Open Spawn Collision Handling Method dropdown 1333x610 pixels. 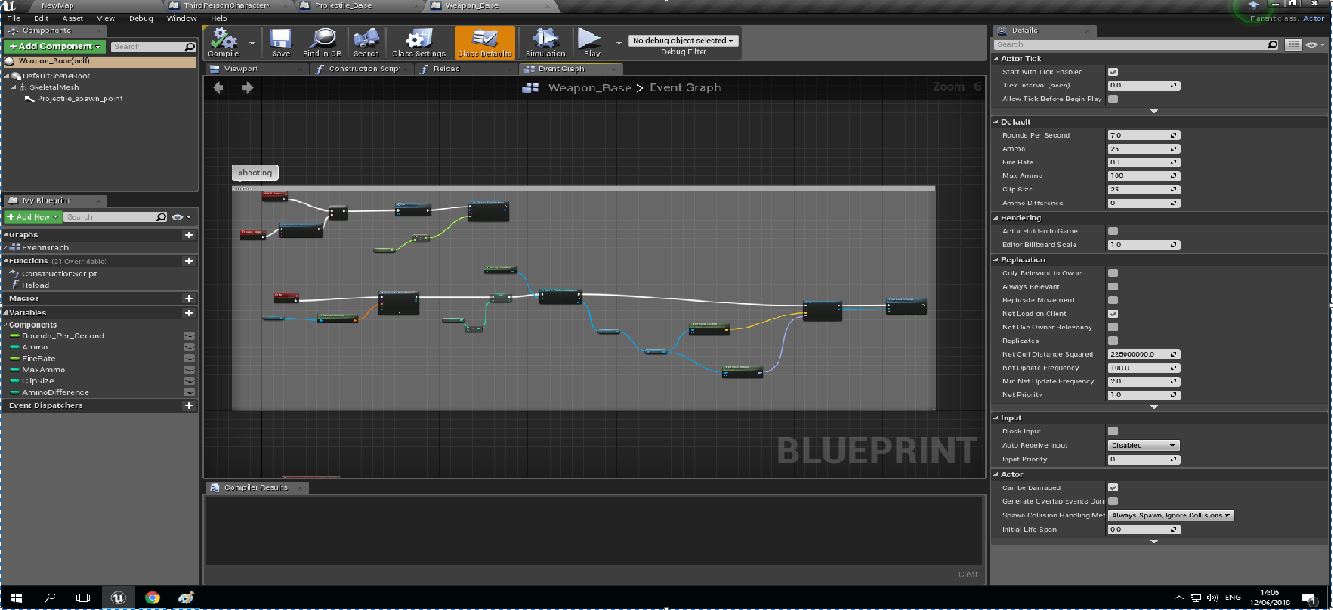coord(1170,515)
